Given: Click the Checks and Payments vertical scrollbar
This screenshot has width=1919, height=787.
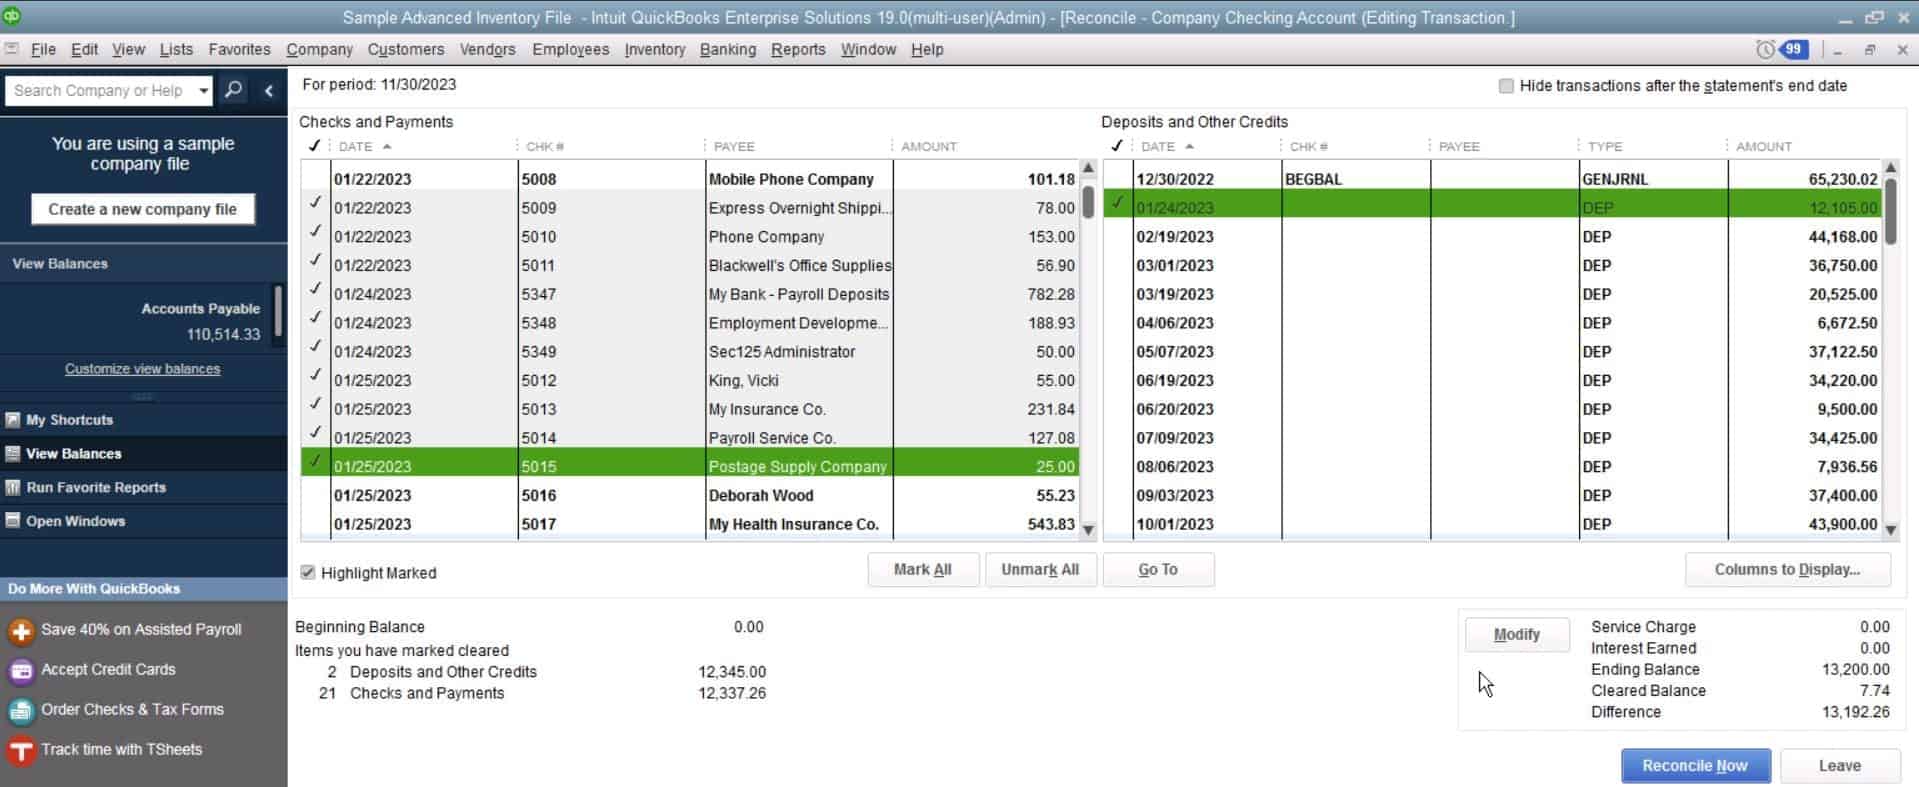Looking at the screenshot, I should click(1088, 350).
